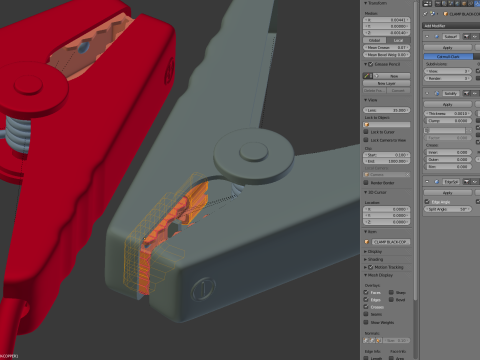Click the Subsurf modifier type icon
Image resolution: width=480 pixels, height=360 pixels.
pyautogui.click(x=437, y=36)
